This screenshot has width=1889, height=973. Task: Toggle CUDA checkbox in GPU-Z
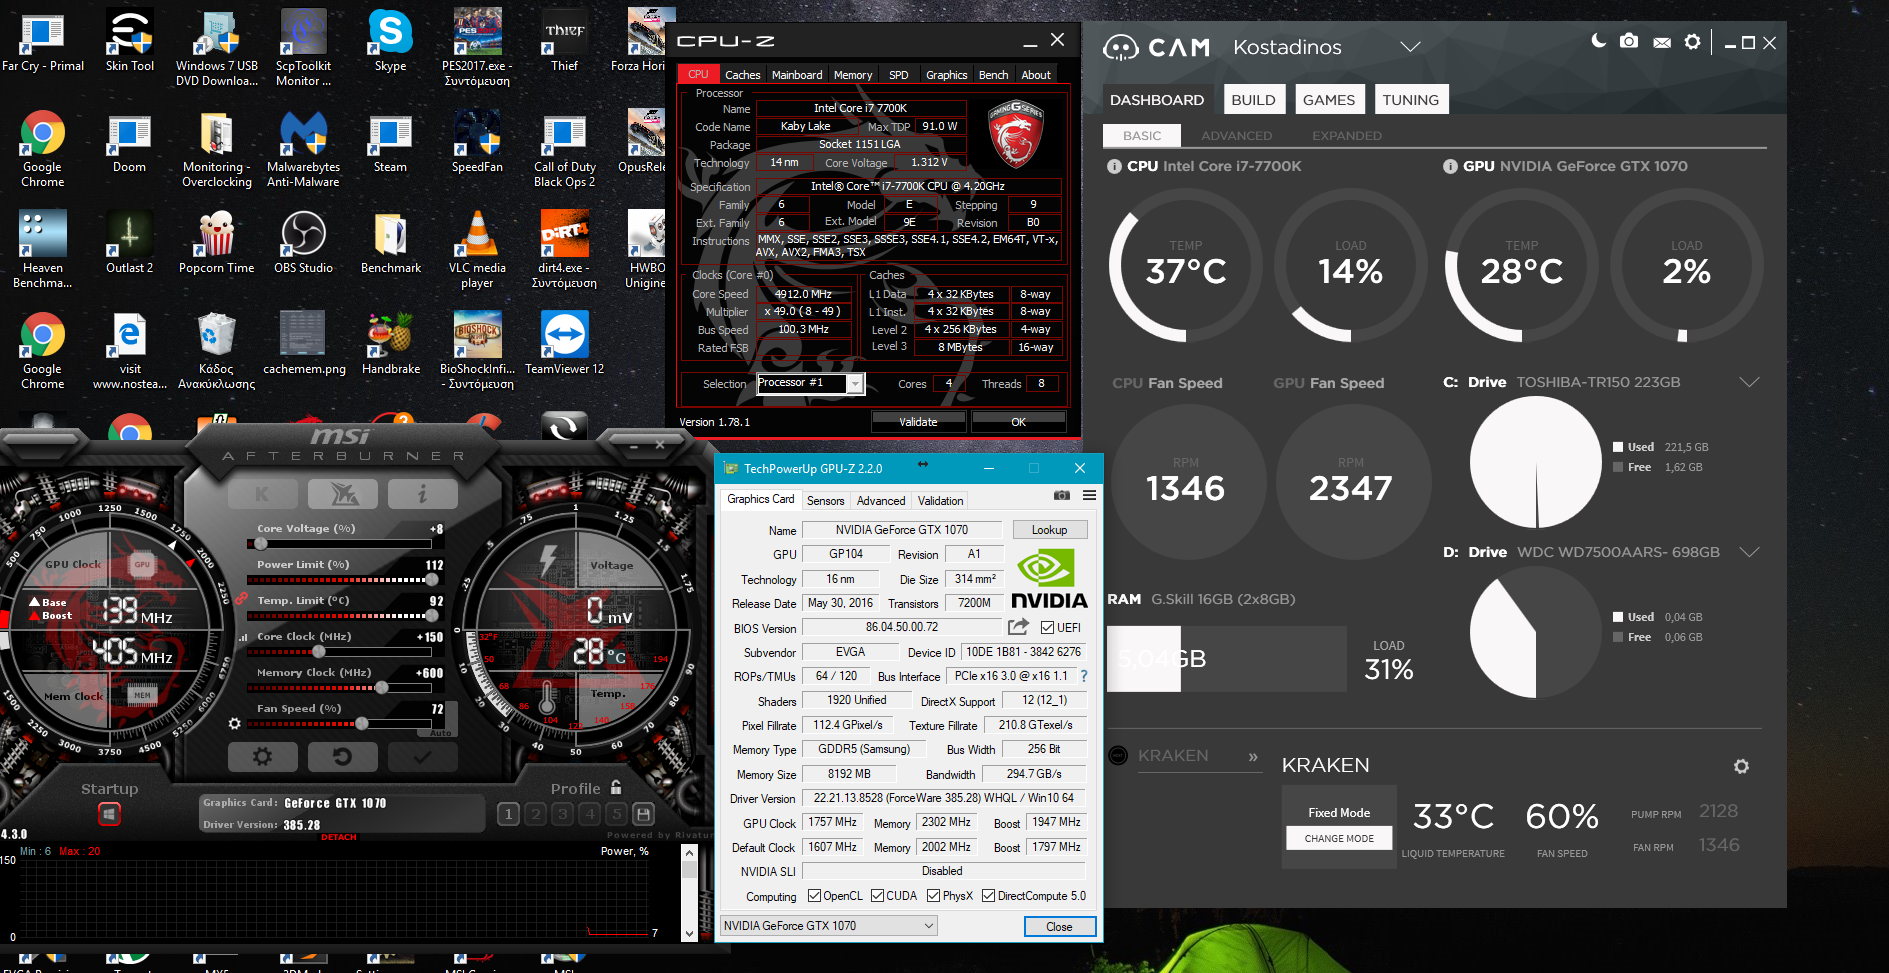tap(877, 896)
